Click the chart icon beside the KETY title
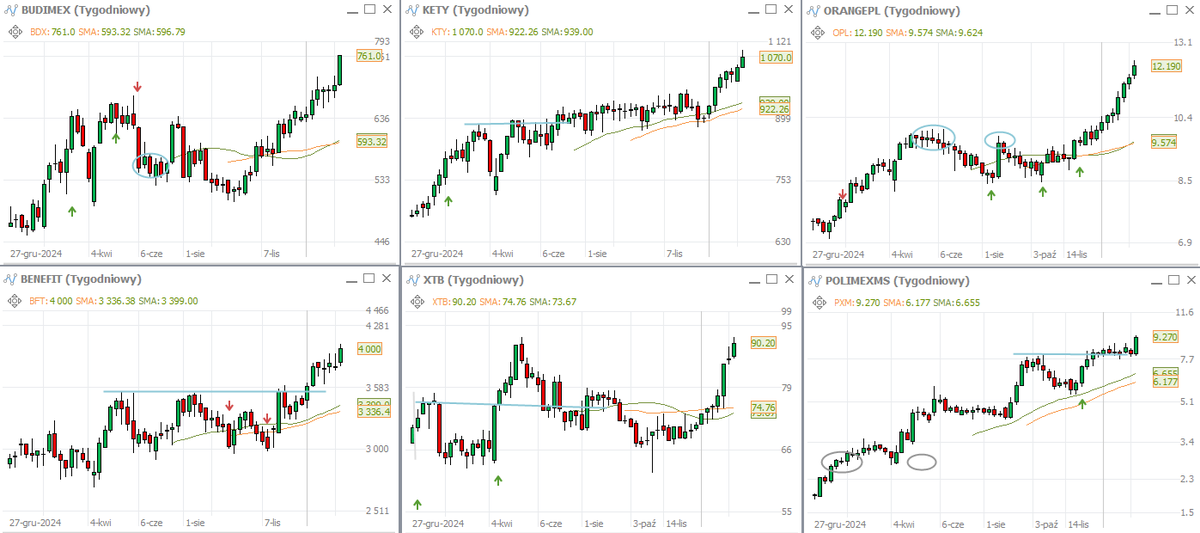This screenshot has height=533, width=1200. pyautogui.click(x=412, y=10)
